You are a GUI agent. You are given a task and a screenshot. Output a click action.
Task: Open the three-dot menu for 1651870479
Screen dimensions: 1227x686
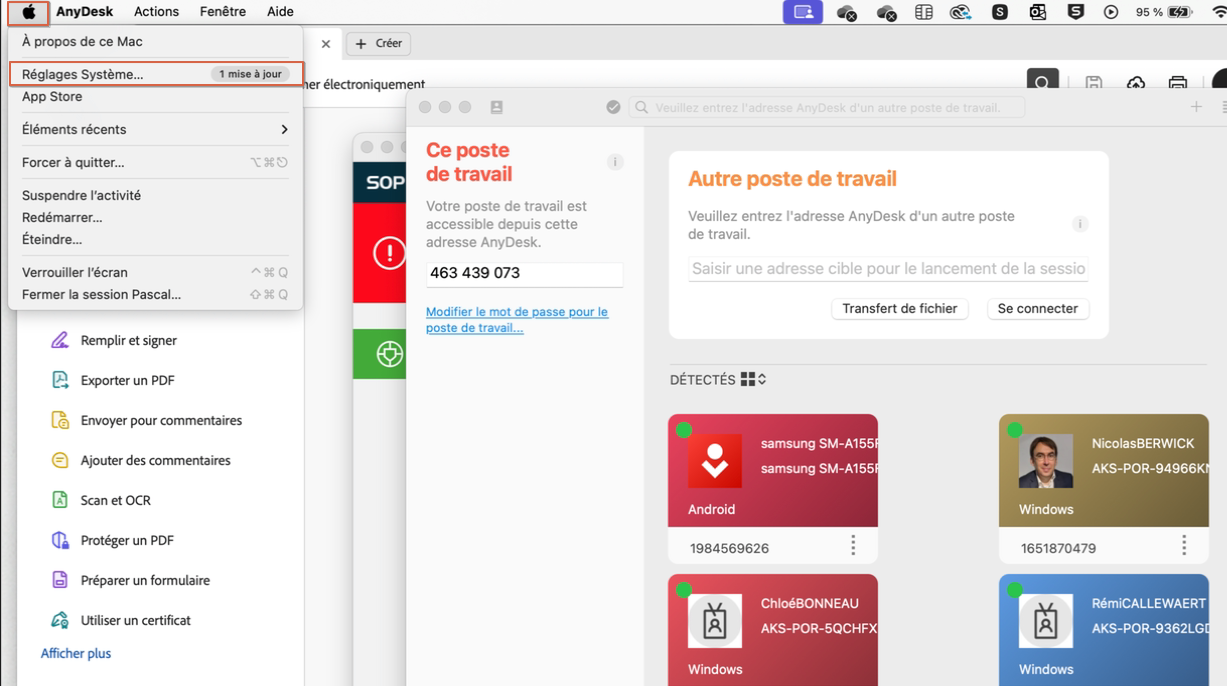coord(1184,545)
